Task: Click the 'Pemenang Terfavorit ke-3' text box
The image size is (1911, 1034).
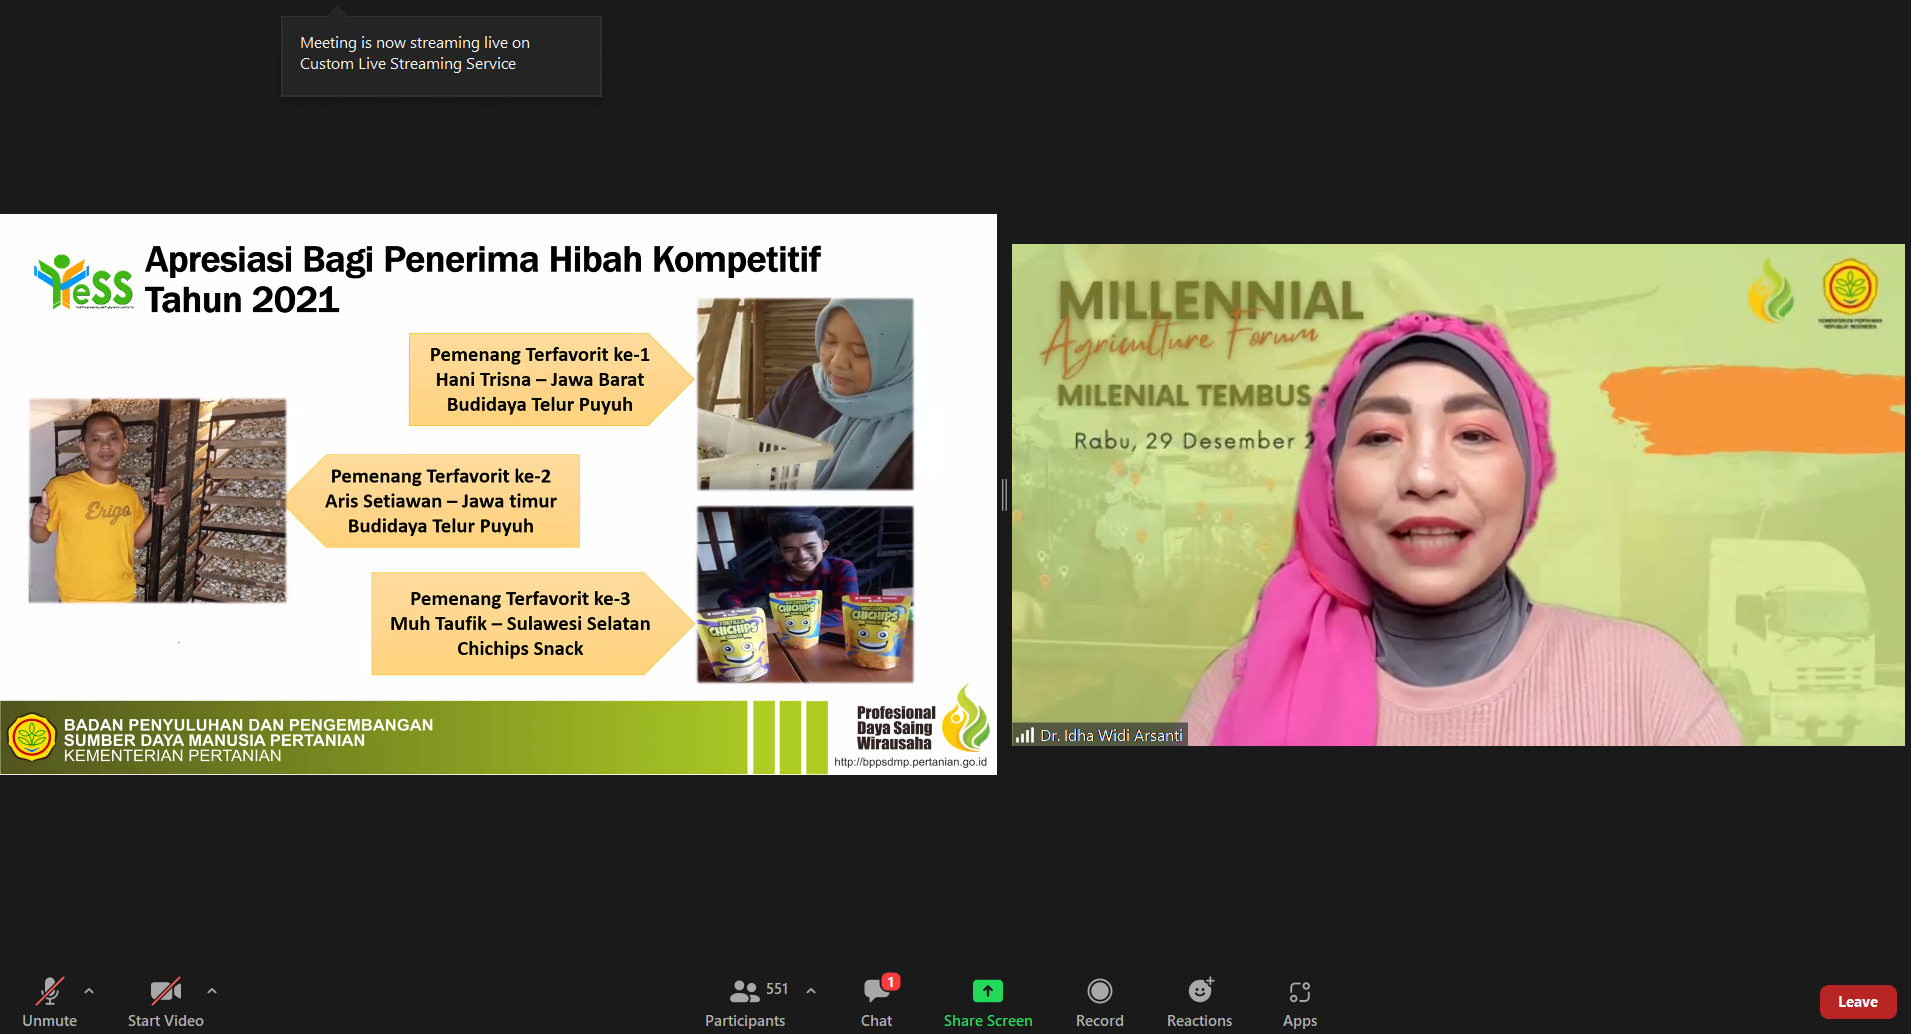Action: 532,624
